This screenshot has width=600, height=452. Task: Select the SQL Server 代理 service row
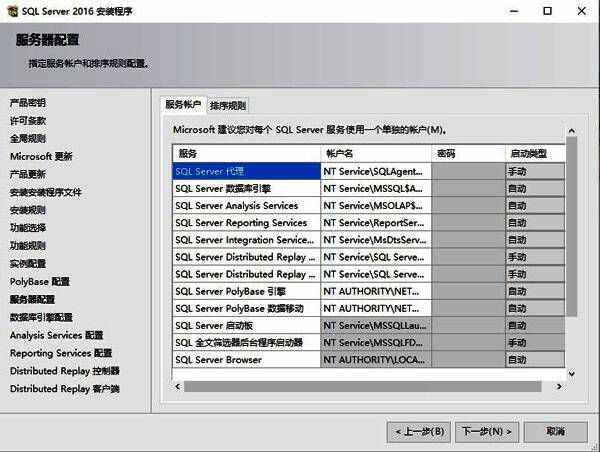click(x=246, y=171)
